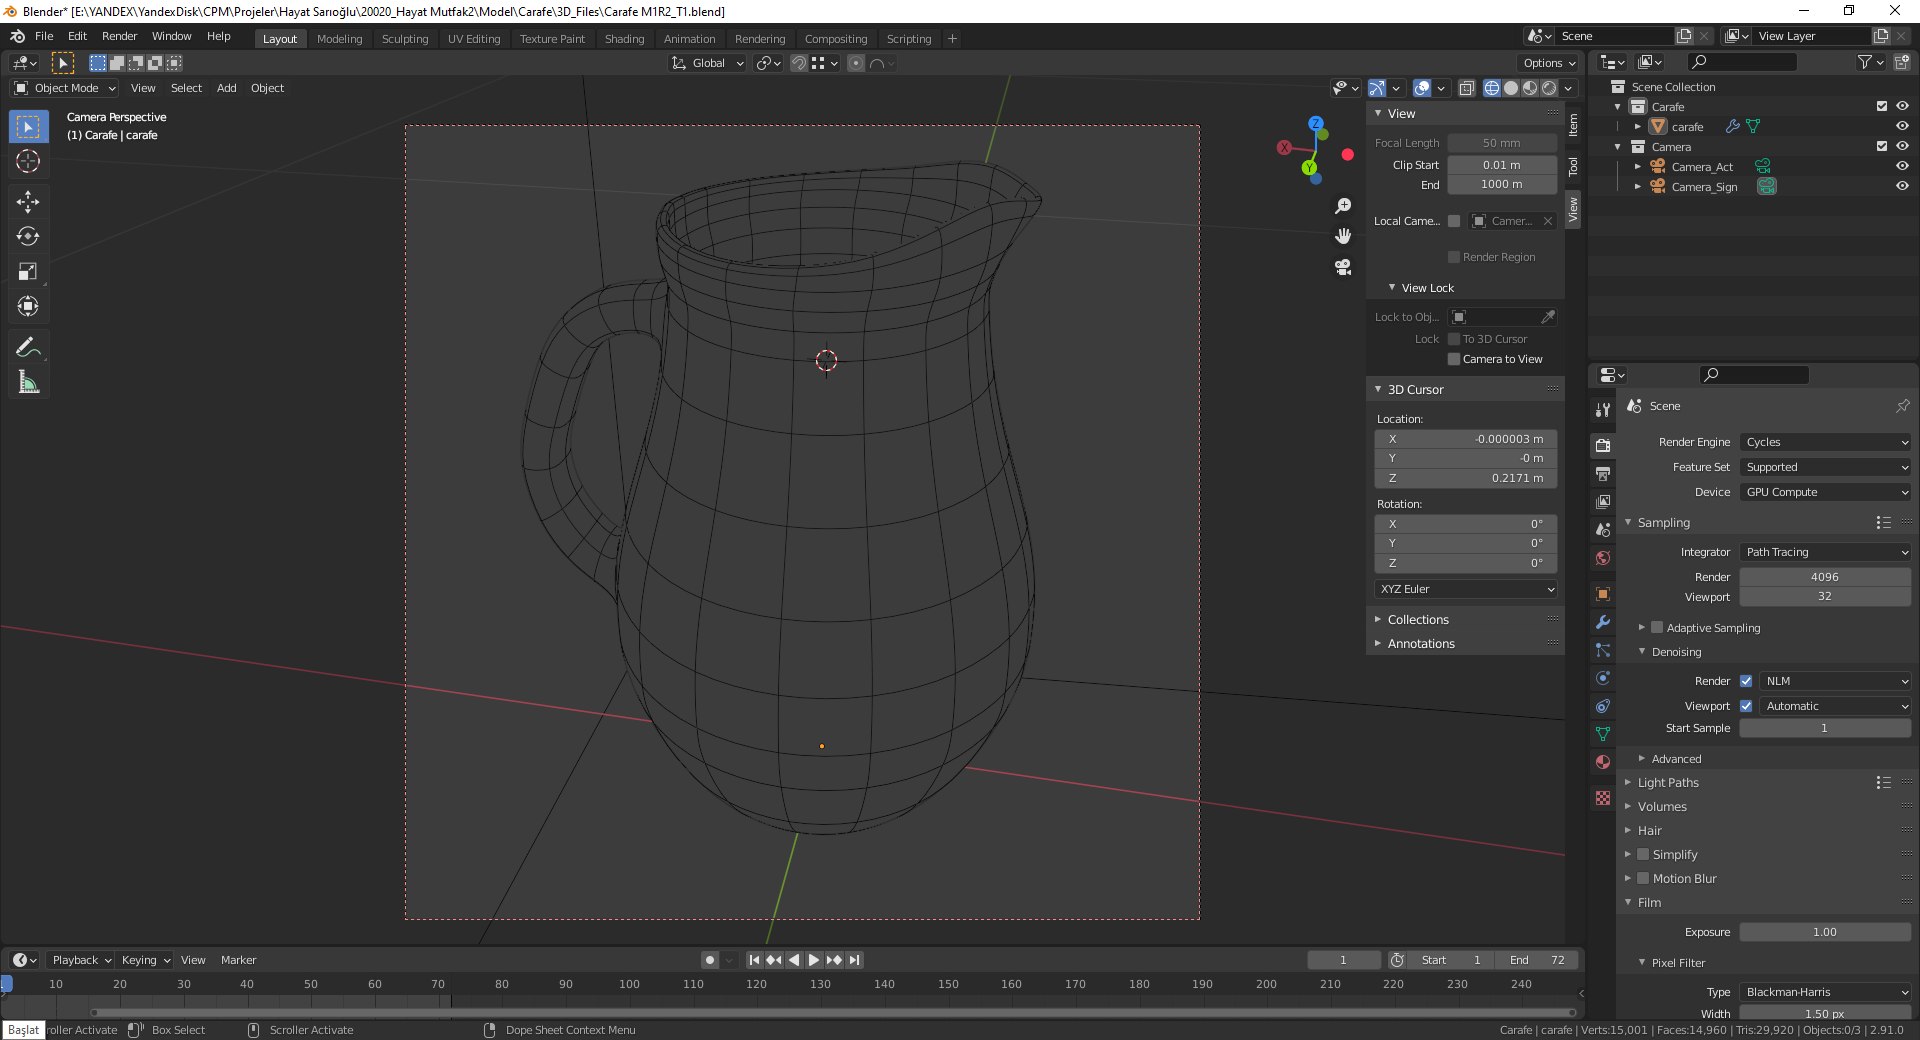Activate the Rotate tool
This screenshot has width=1920, height=1040.
[x=28, y=237]
